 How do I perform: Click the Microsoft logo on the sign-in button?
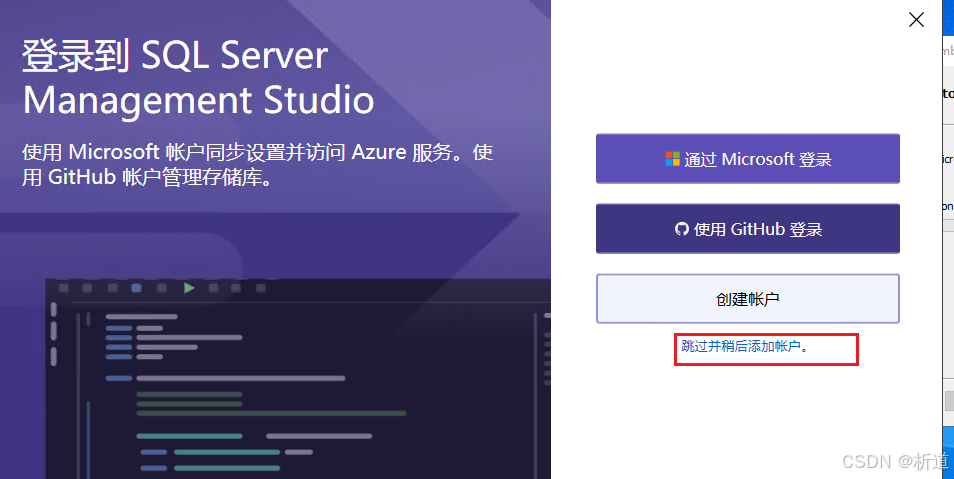(x=672, y=159)
